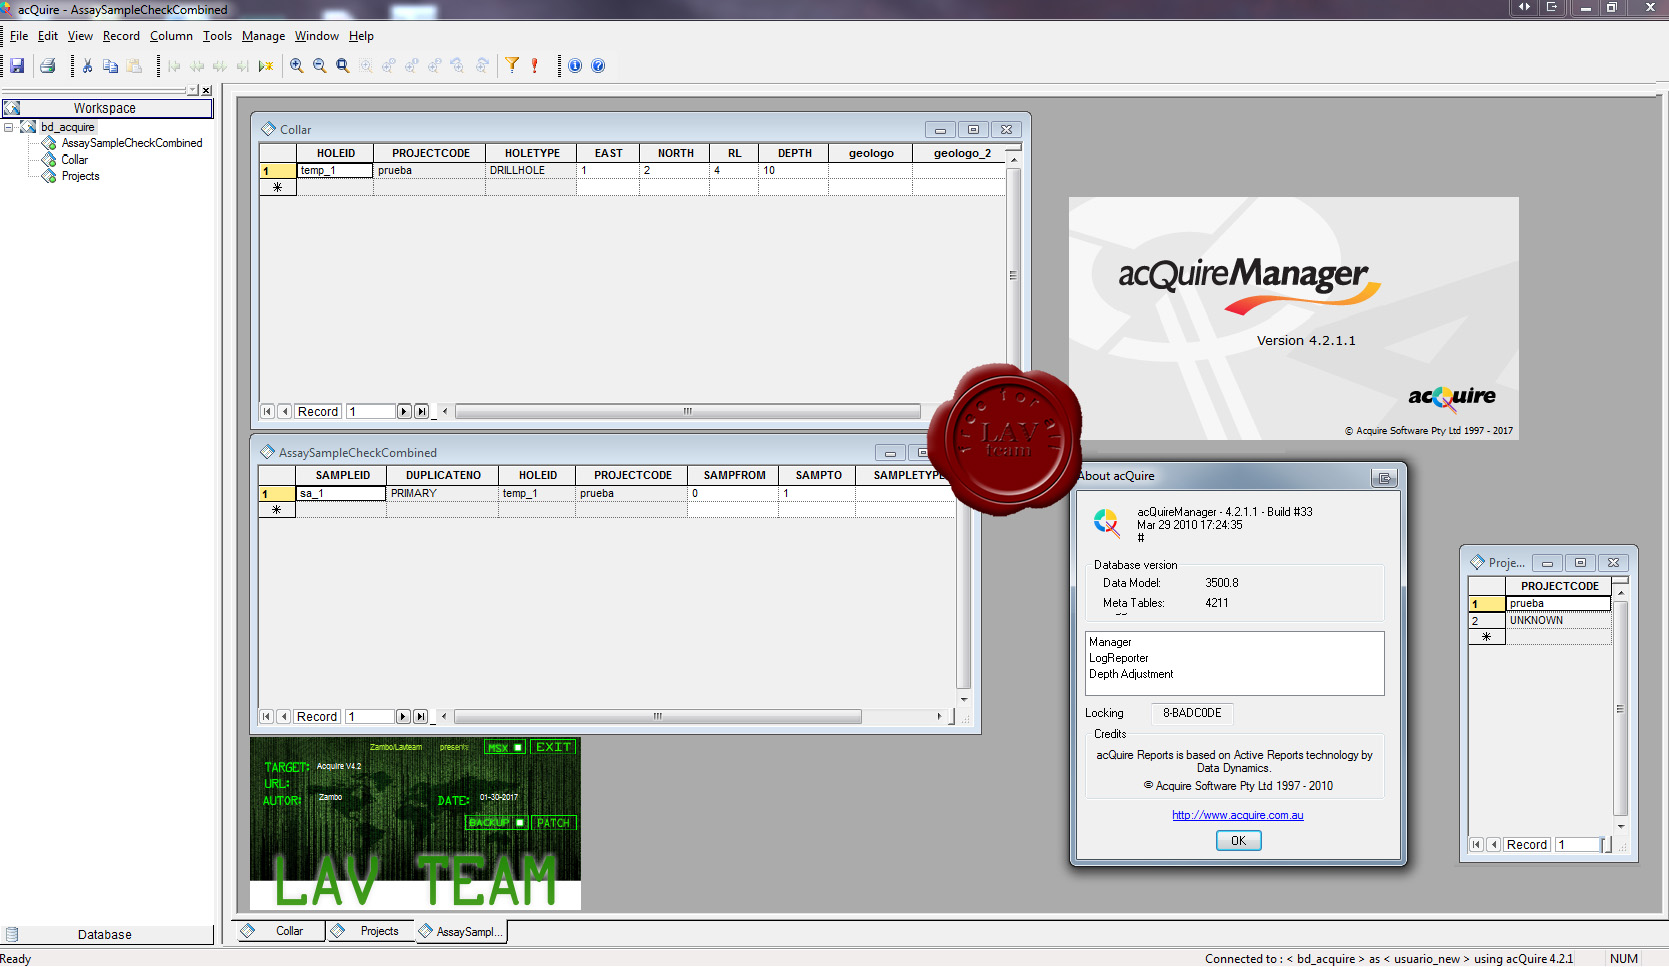Click the Zoom Out magnifier icon
Image resolution: width=1669 pixels, height=967 pixels.
click(x=320, y=66)
